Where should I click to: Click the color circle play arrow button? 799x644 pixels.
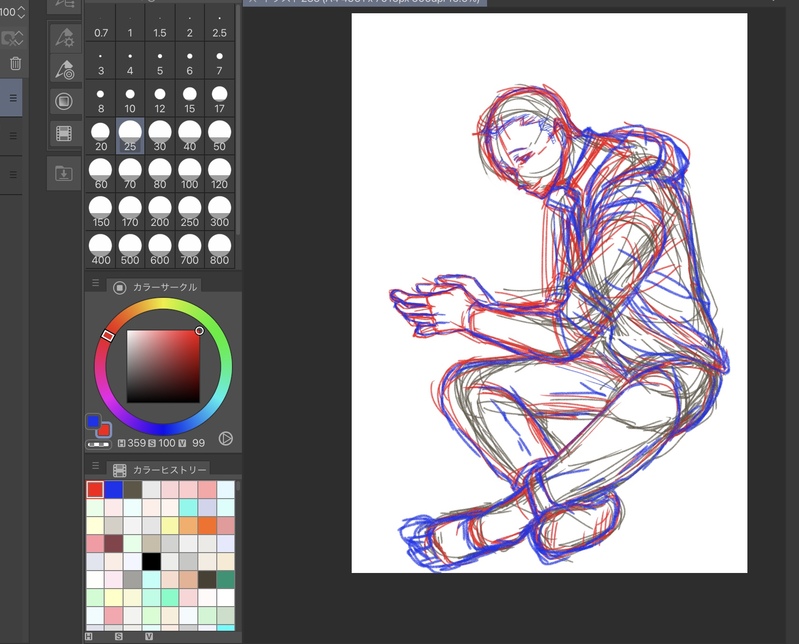[x=226, y=438]
